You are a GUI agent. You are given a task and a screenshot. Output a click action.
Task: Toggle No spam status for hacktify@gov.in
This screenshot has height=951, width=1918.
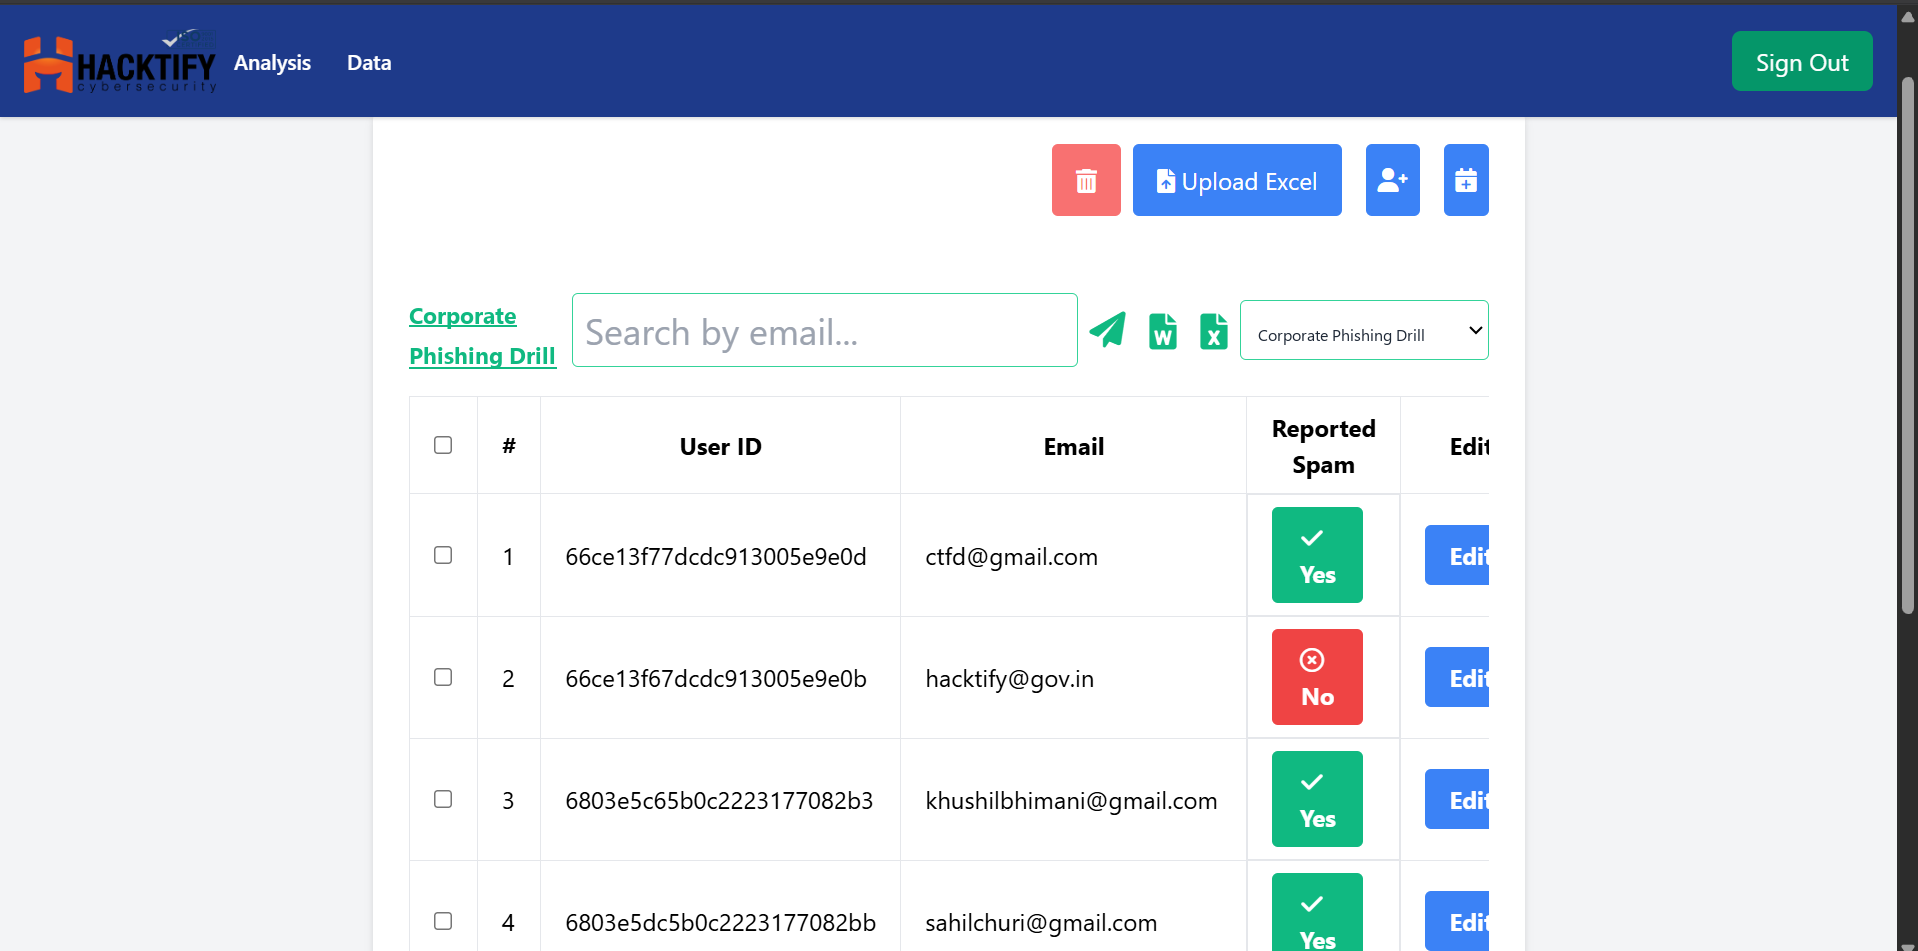coord(1317,677)
